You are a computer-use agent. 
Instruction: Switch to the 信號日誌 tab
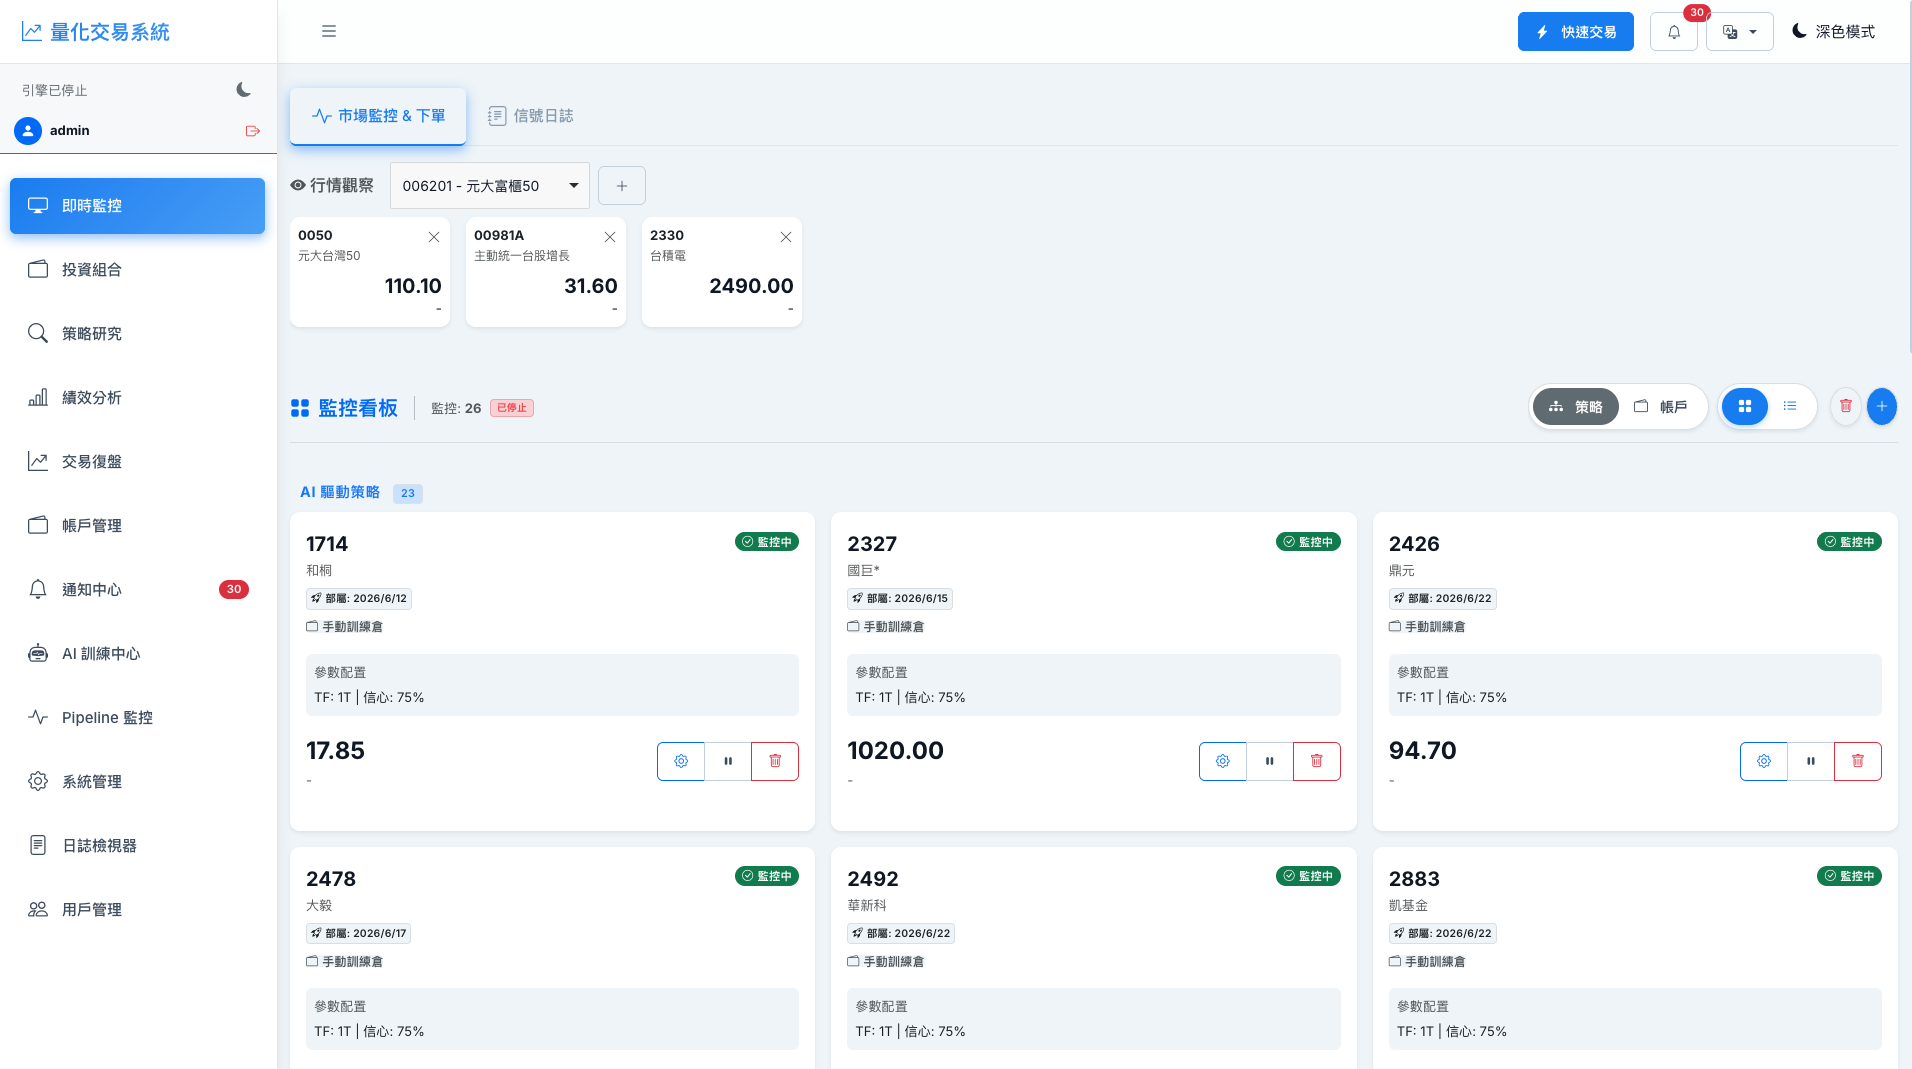click(530, 116)
